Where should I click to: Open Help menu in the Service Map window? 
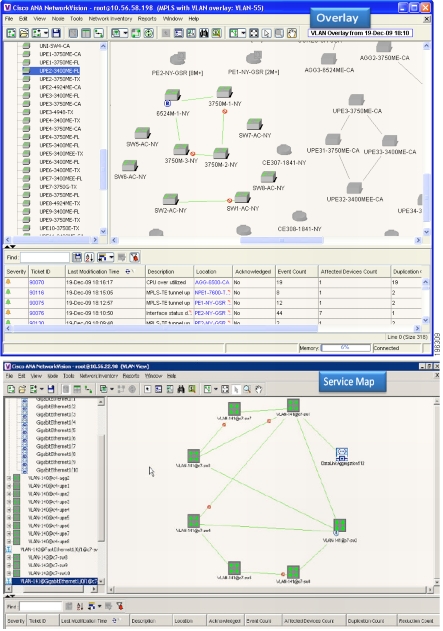(171, 376)
